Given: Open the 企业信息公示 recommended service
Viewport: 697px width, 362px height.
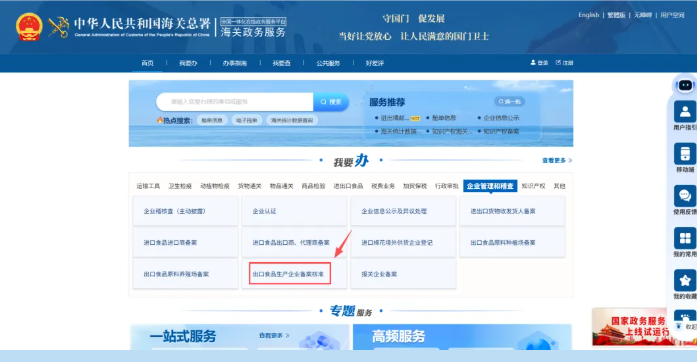Looking at the screenshot, I should [501, 118].
